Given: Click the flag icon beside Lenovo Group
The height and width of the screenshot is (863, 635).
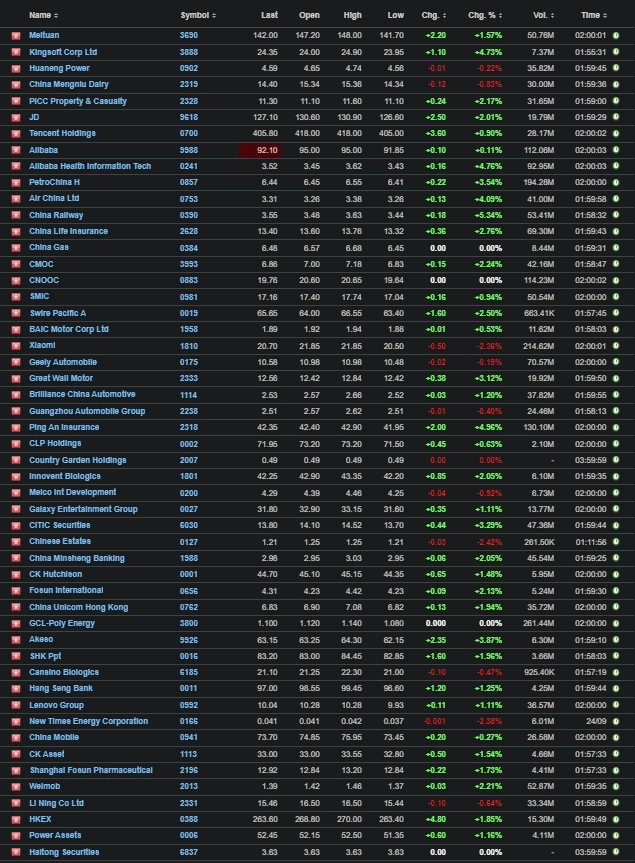Looking at the screenshot, I should pyautogui.click(x=17, y=706).
